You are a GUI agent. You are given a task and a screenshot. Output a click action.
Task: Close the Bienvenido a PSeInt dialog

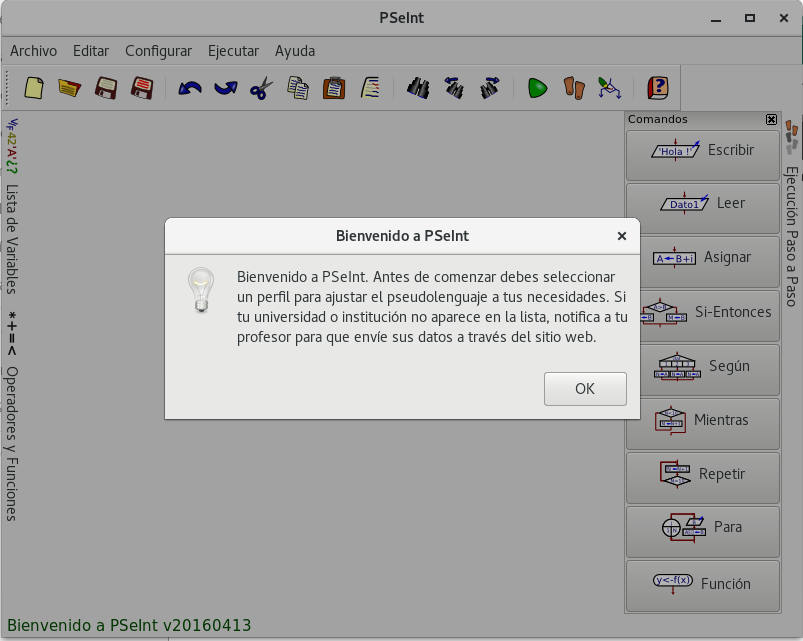pos(622,236)
